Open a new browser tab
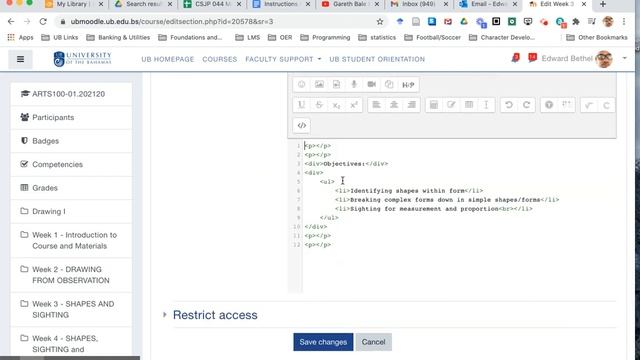This screenshot has height=360, width=640. (x=602, y=4)
